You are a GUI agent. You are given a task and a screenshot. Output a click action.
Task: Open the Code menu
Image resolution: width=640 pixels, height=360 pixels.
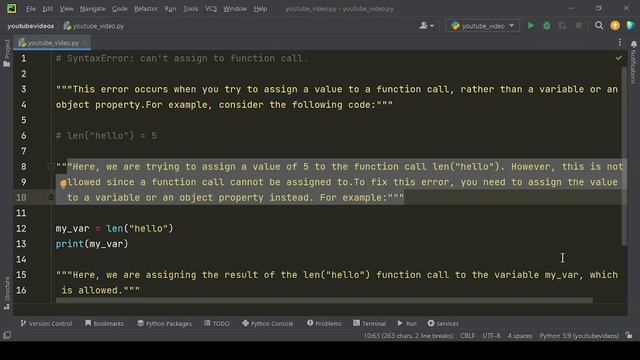pyautogui.click(x=120, y=9)
